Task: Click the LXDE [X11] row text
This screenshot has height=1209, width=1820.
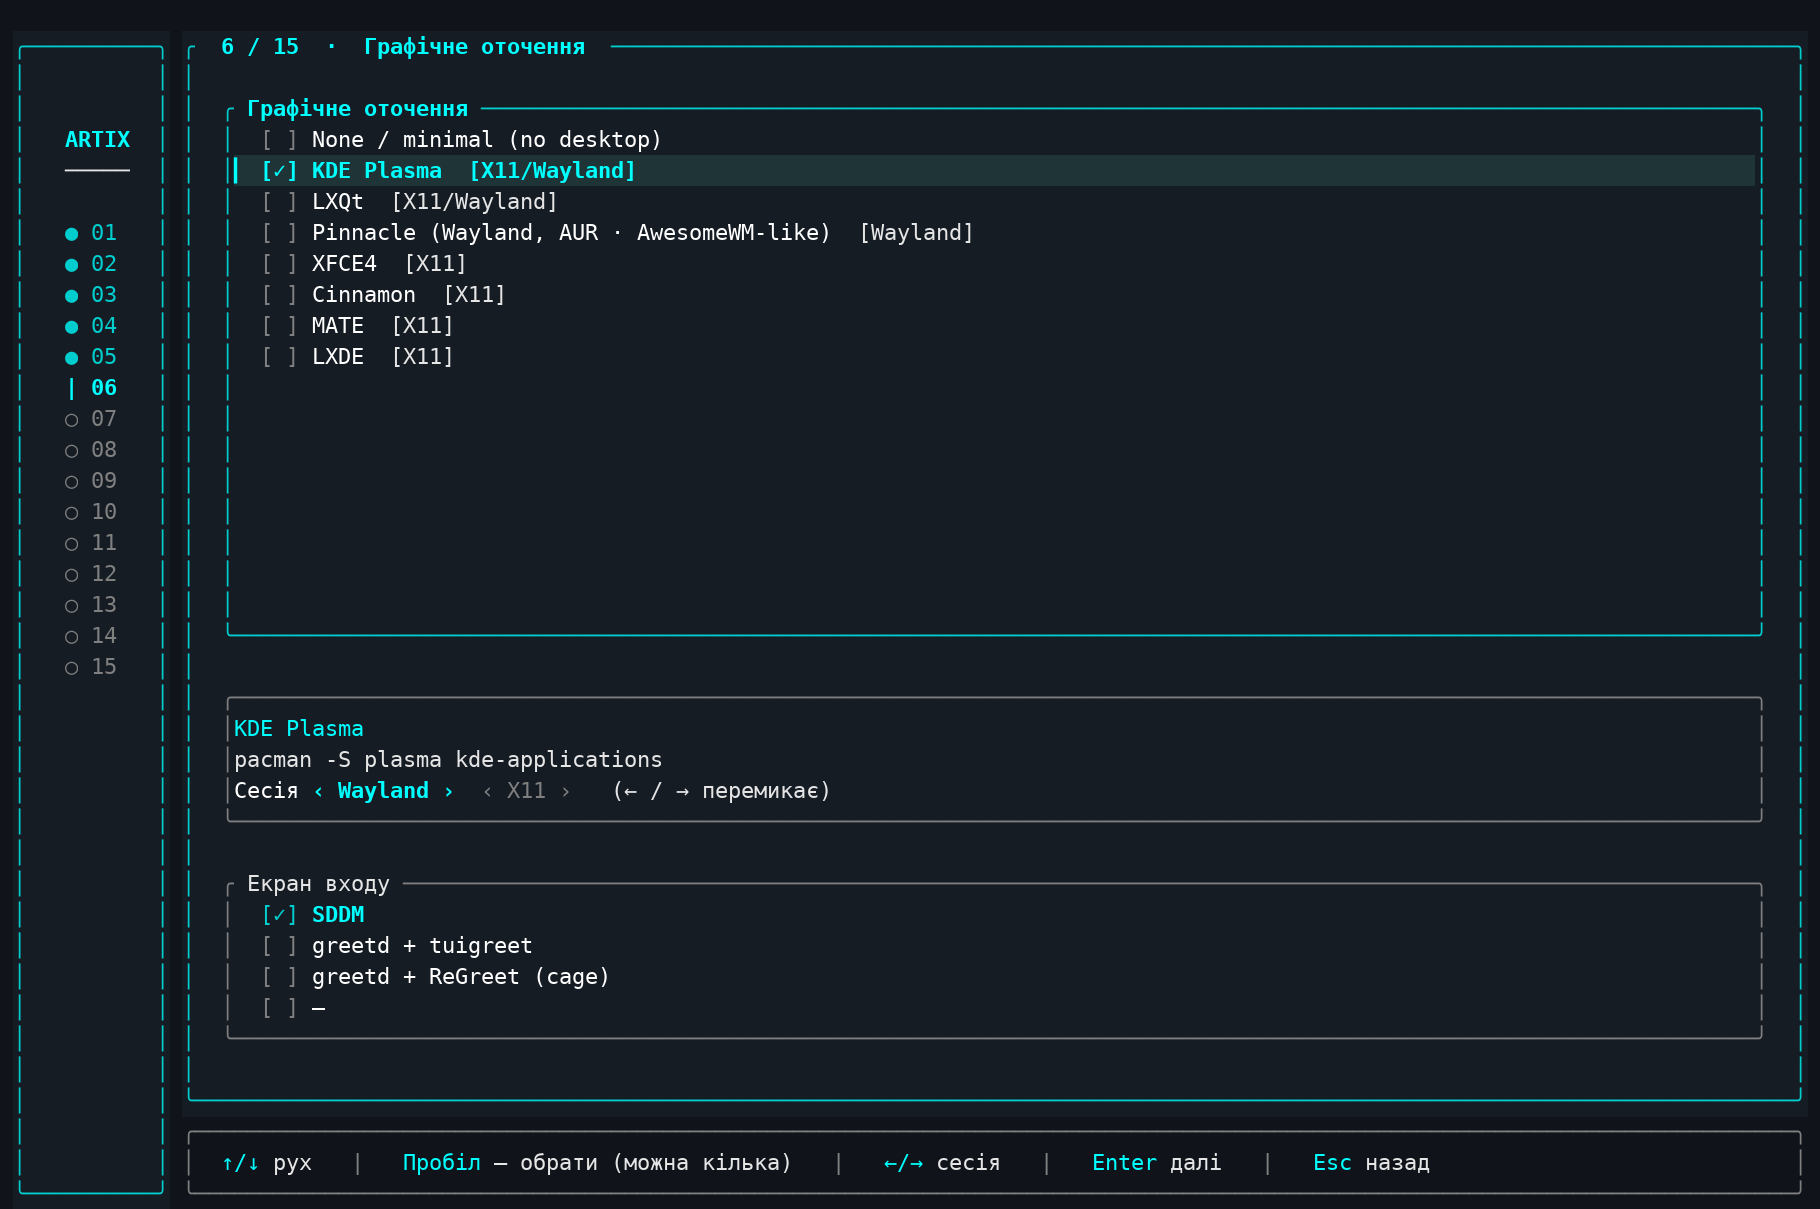Action: click(x=383, y=357)
